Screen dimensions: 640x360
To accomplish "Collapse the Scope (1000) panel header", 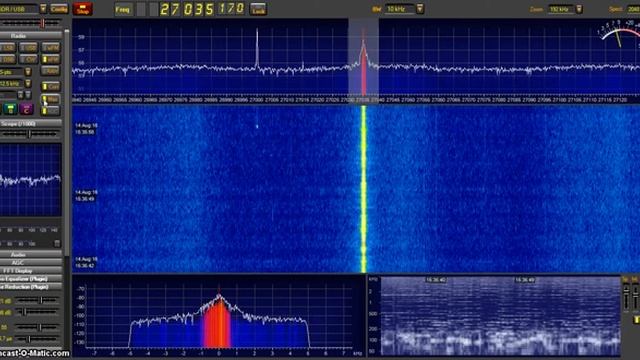I will coord(31,124).
